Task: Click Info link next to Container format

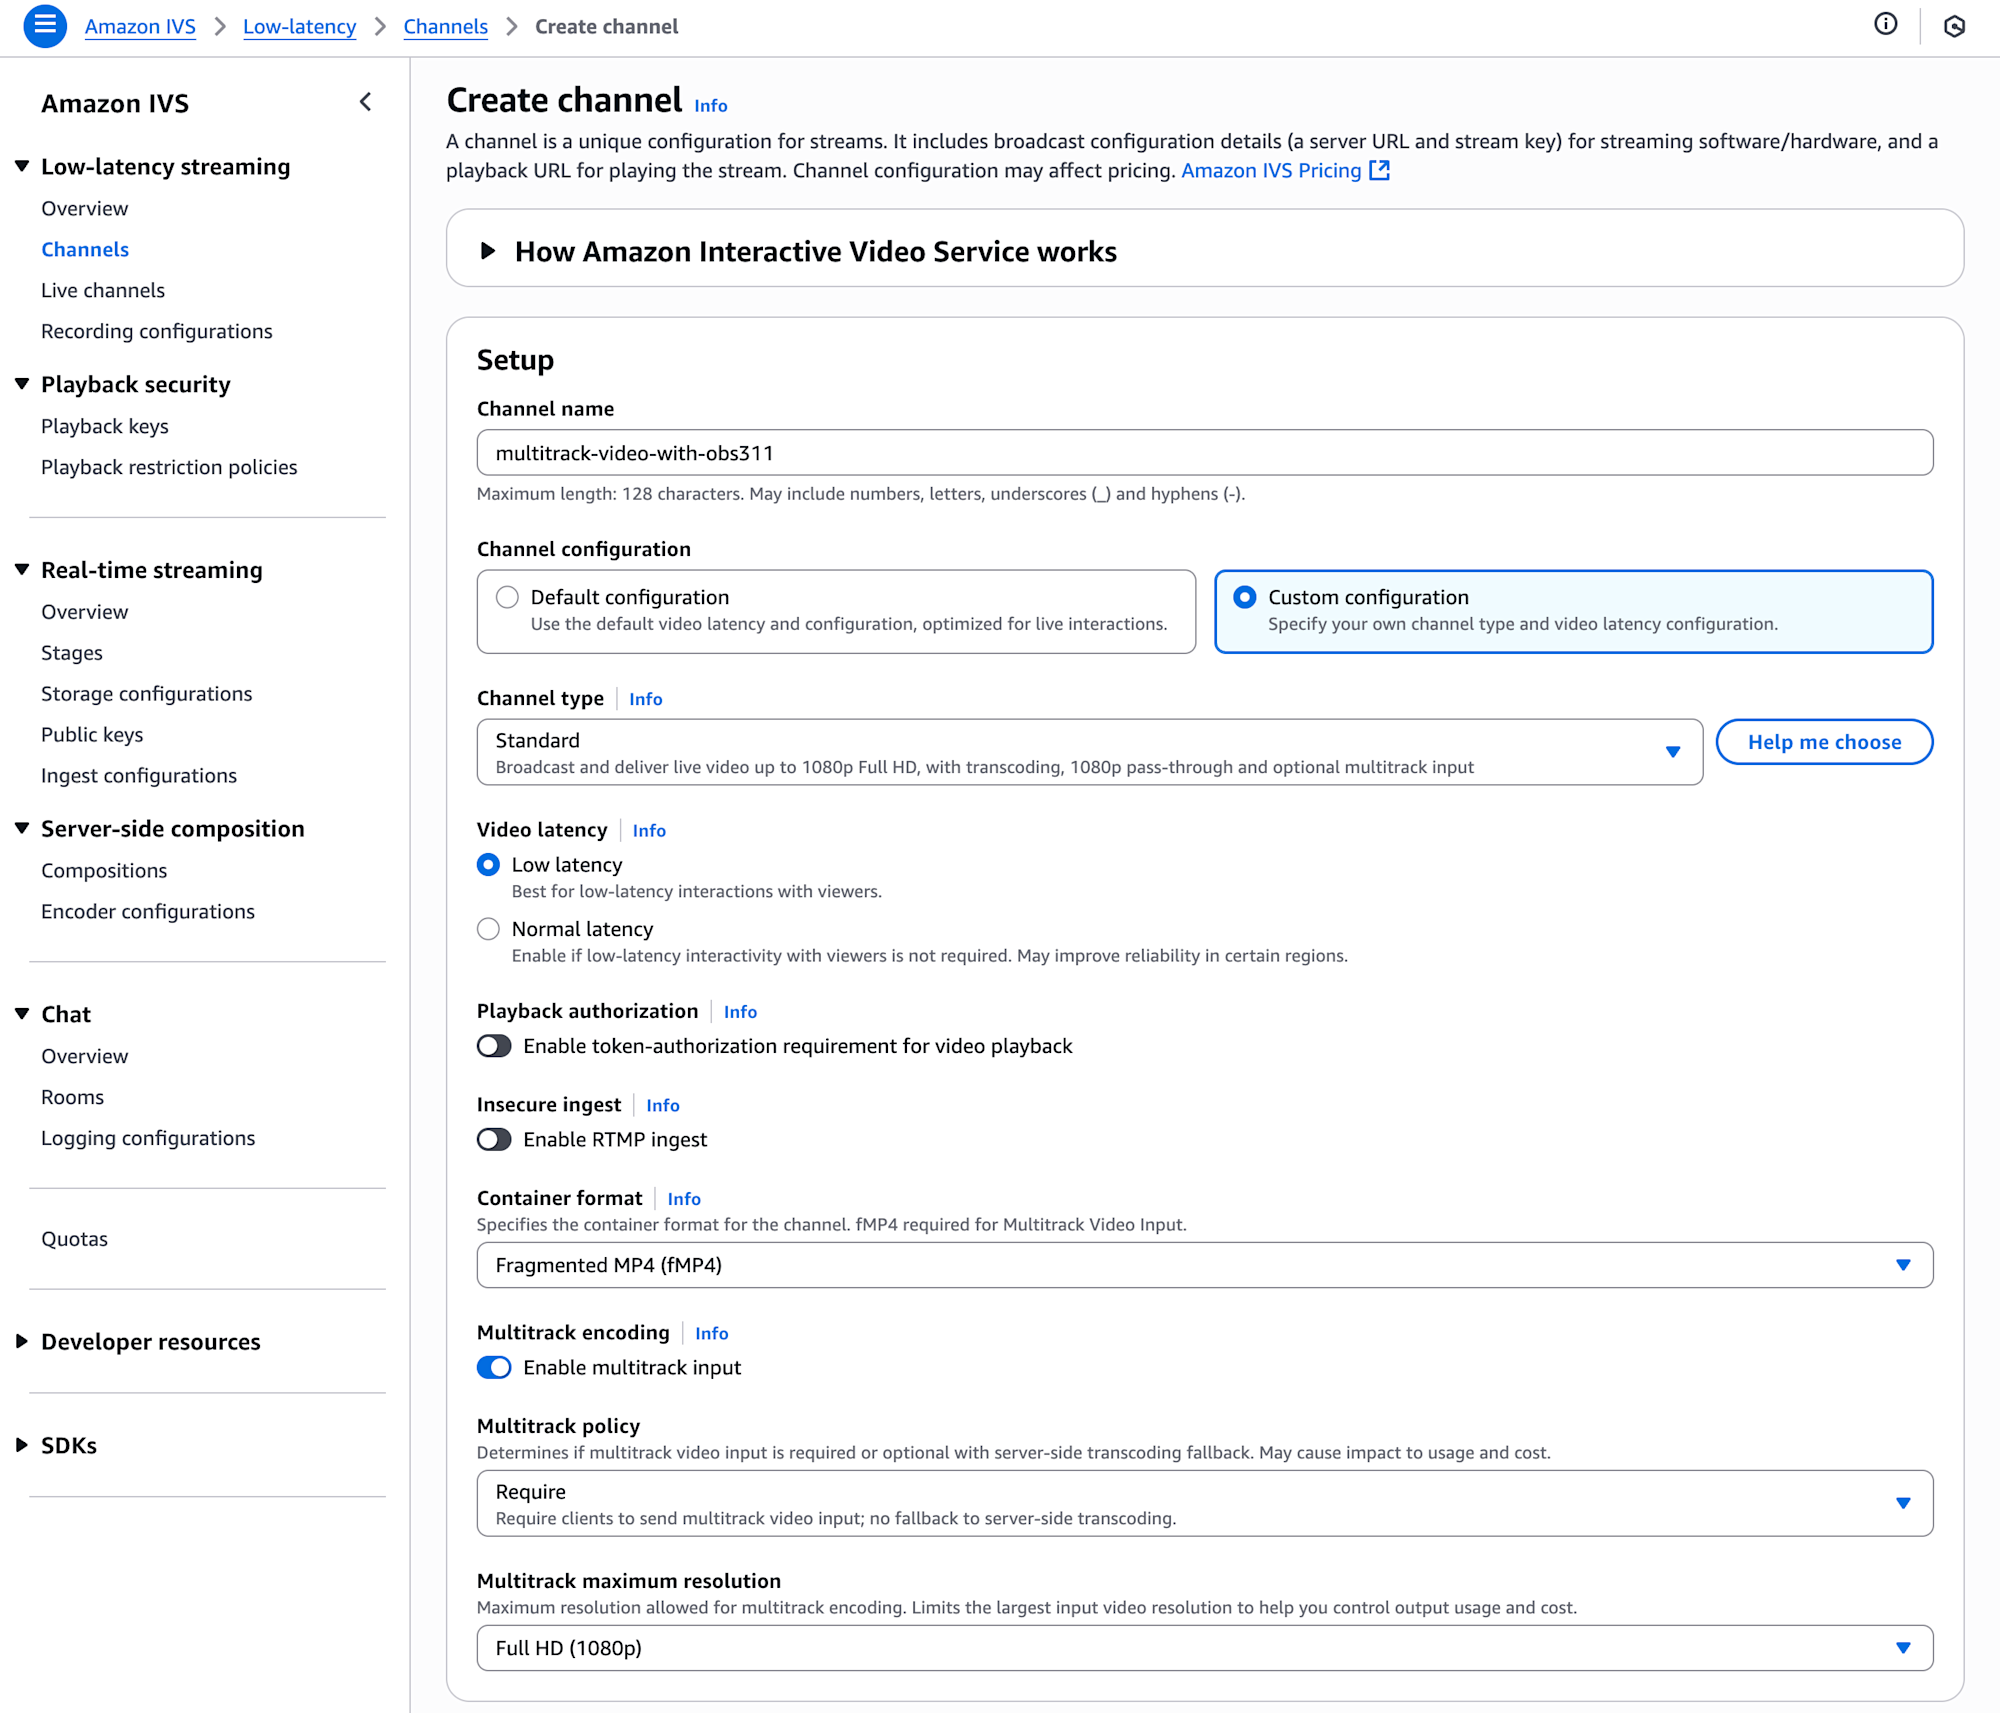Action: (684, 1199)
